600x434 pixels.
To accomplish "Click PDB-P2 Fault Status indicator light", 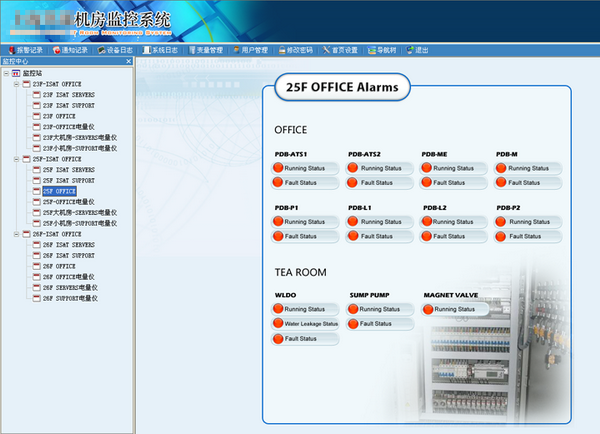I will (501, 236).
